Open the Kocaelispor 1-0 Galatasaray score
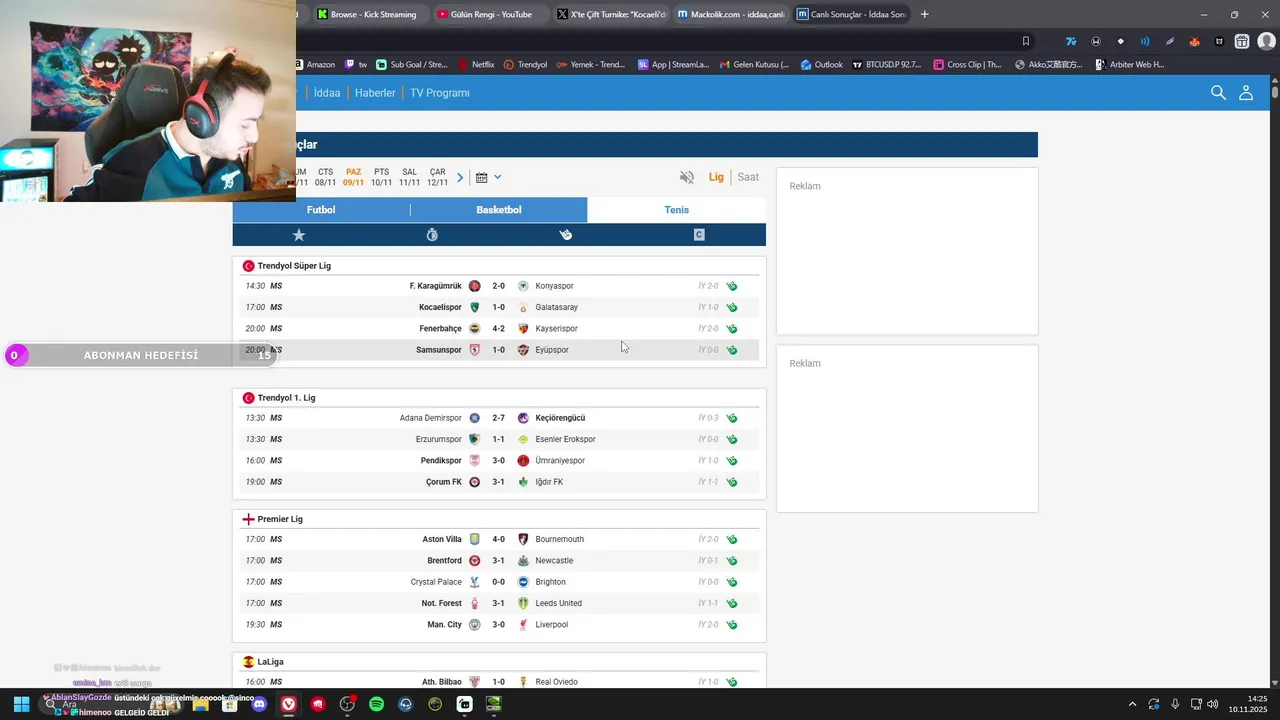 tap(499, 307)
